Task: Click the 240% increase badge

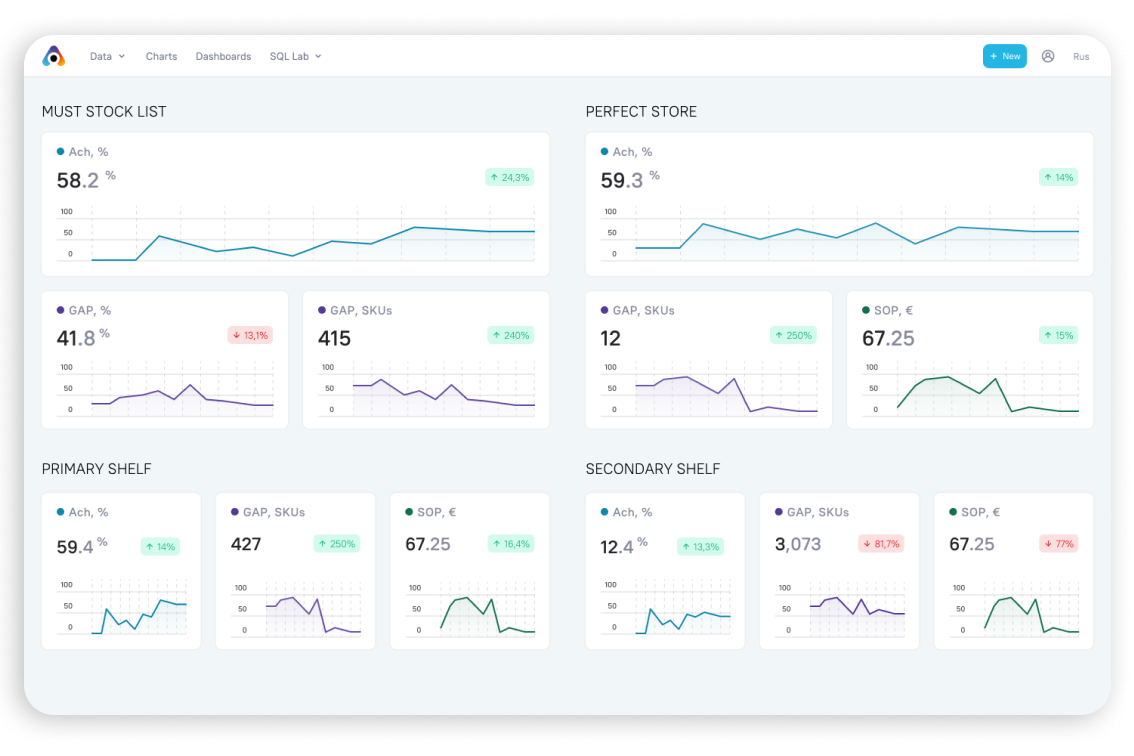Action: coord(511,335)
